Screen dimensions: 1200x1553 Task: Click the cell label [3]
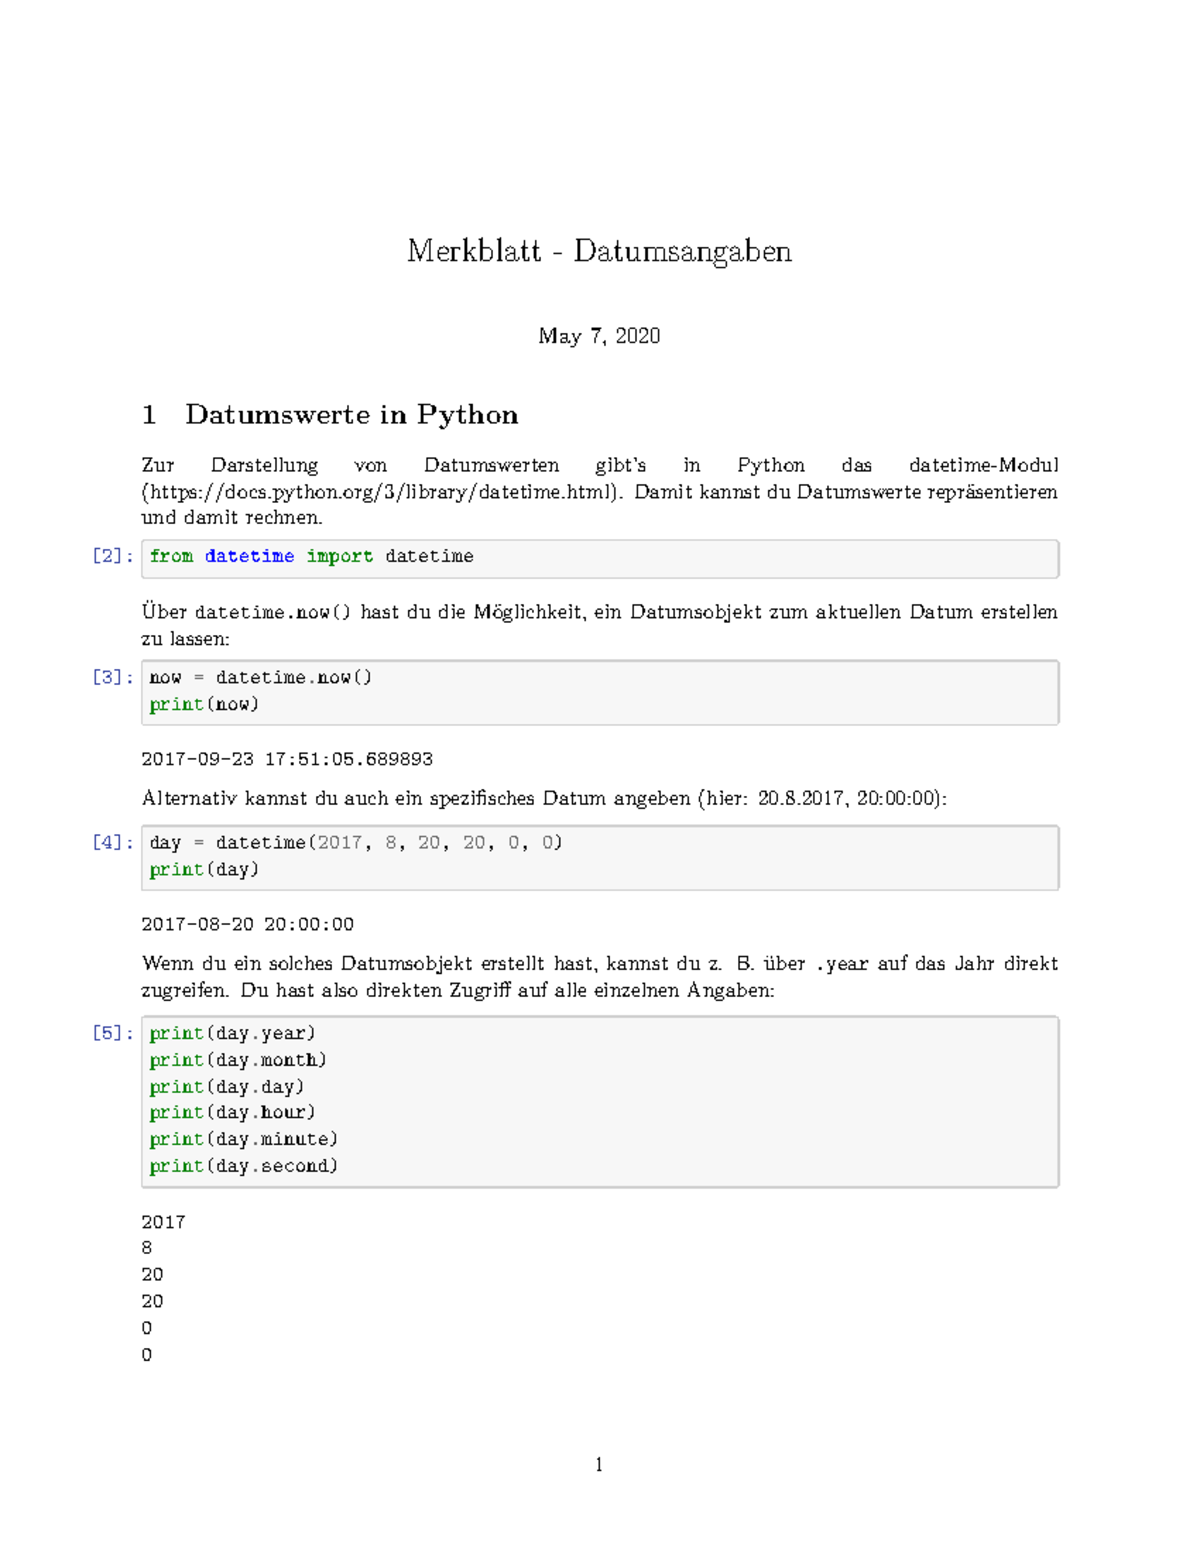(110, 677)
